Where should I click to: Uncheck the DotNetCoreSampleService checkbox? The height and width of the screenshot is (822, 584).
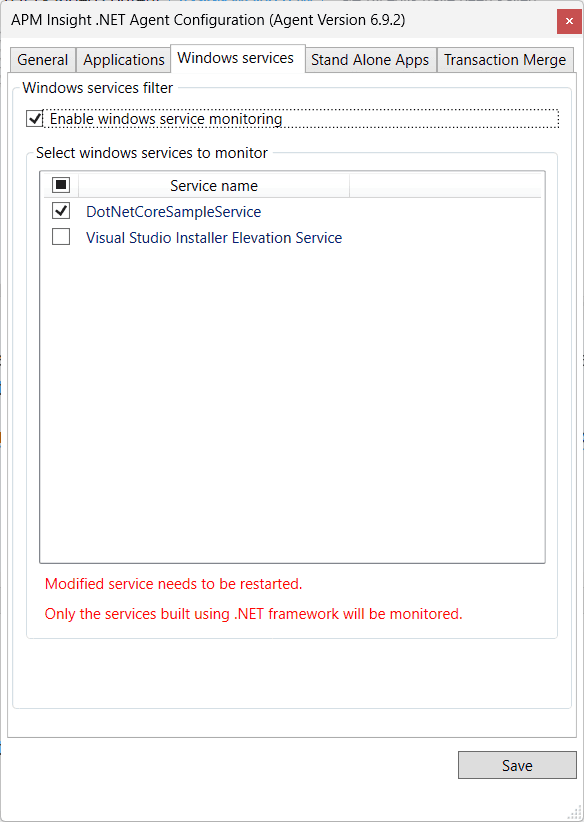point(61,211)
